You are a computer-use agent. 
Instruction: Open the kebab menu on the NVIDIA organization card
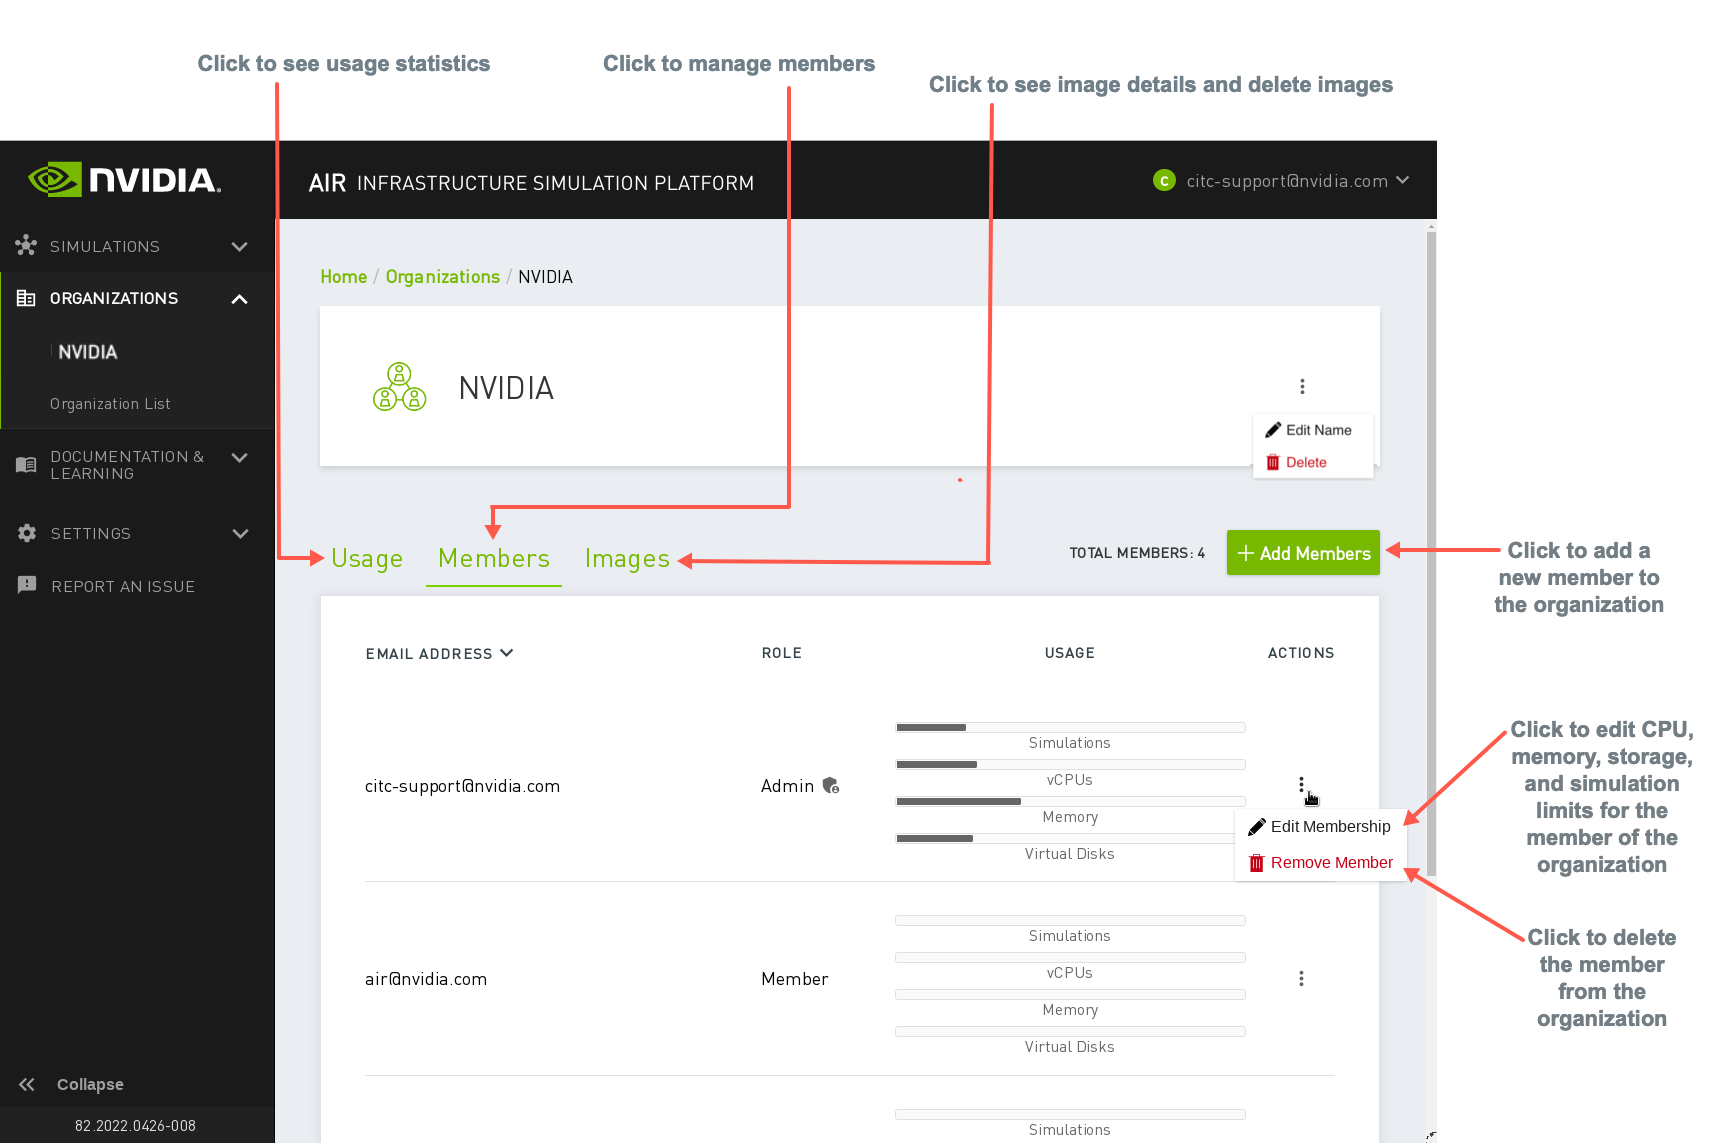pos(1302,386)
